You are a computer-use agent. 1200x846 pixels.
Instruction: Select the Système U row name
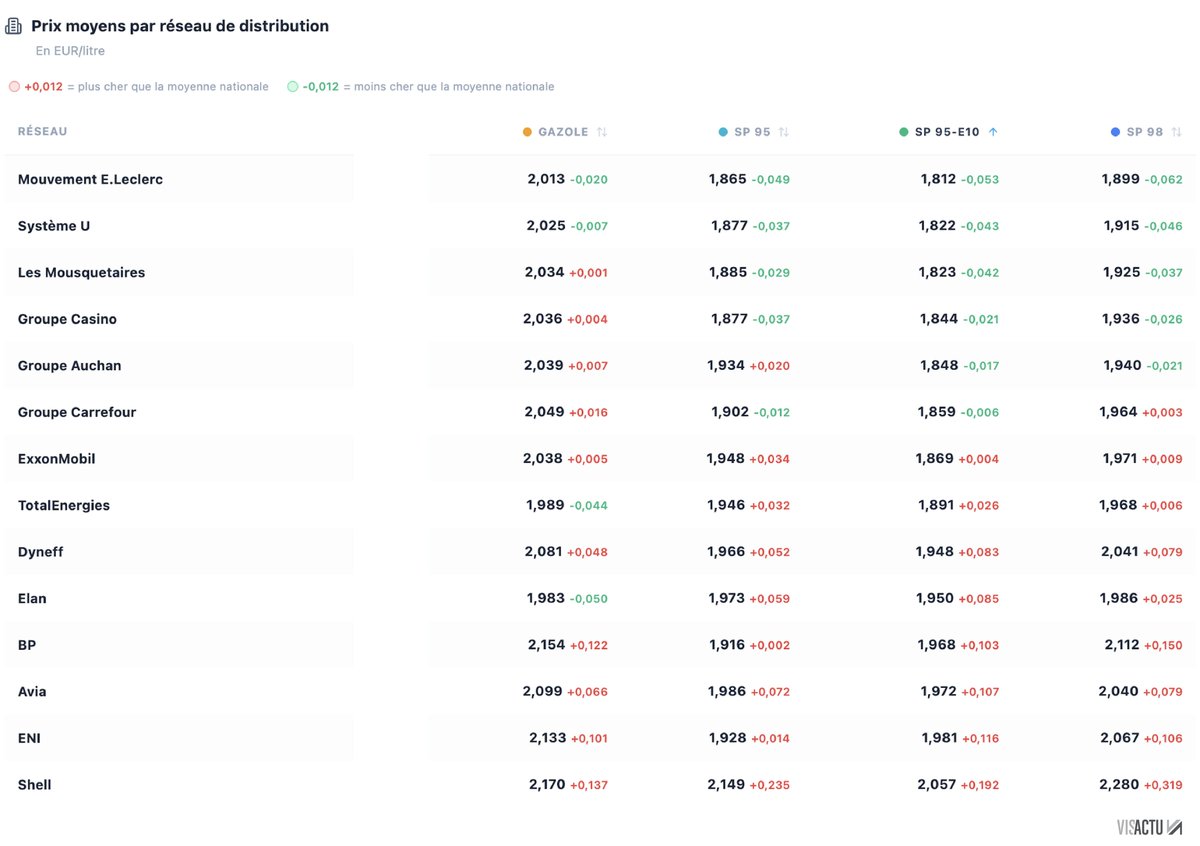[54, 226]
